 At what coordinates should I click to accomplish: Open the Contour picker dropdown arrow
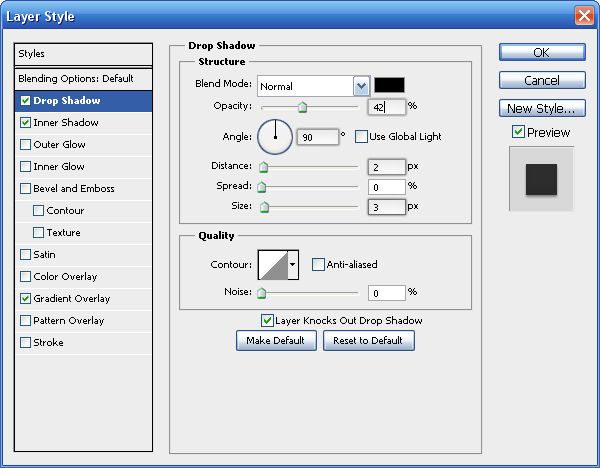pos(293,265)
